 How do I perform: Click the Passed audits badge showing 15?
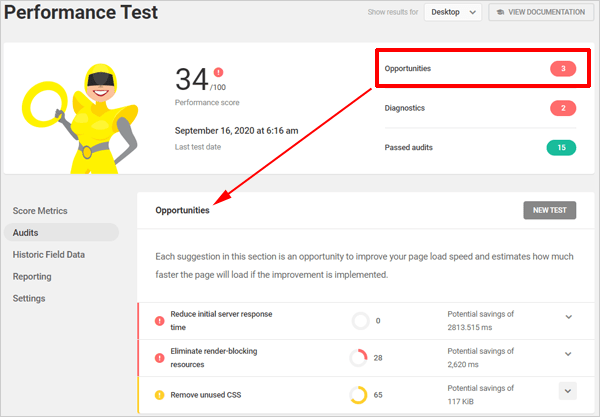(x=563, y=148)
